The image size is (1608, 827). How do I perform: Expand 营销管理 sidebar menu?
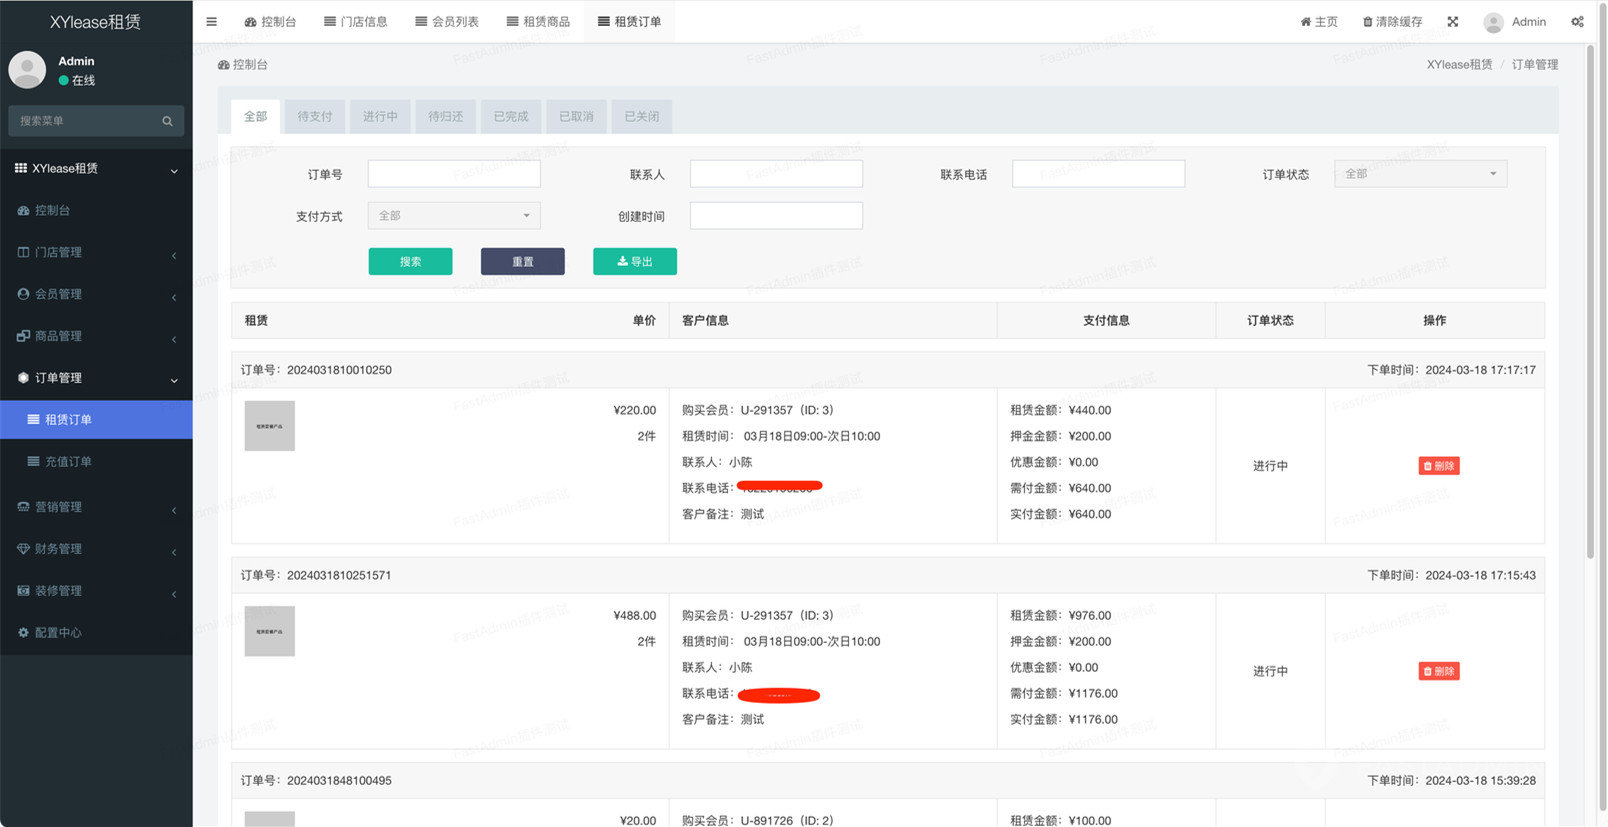(x=96, y=507)
